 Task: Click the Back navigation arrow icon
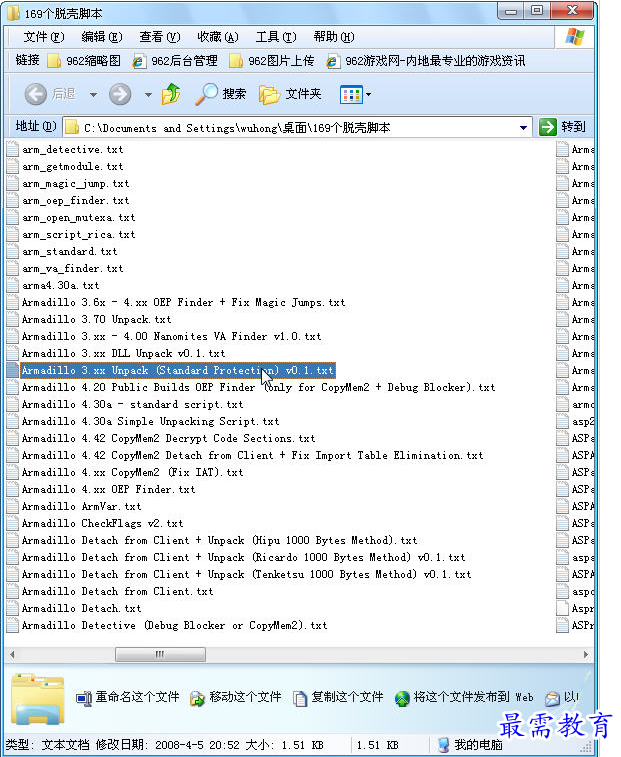point(36,94)
